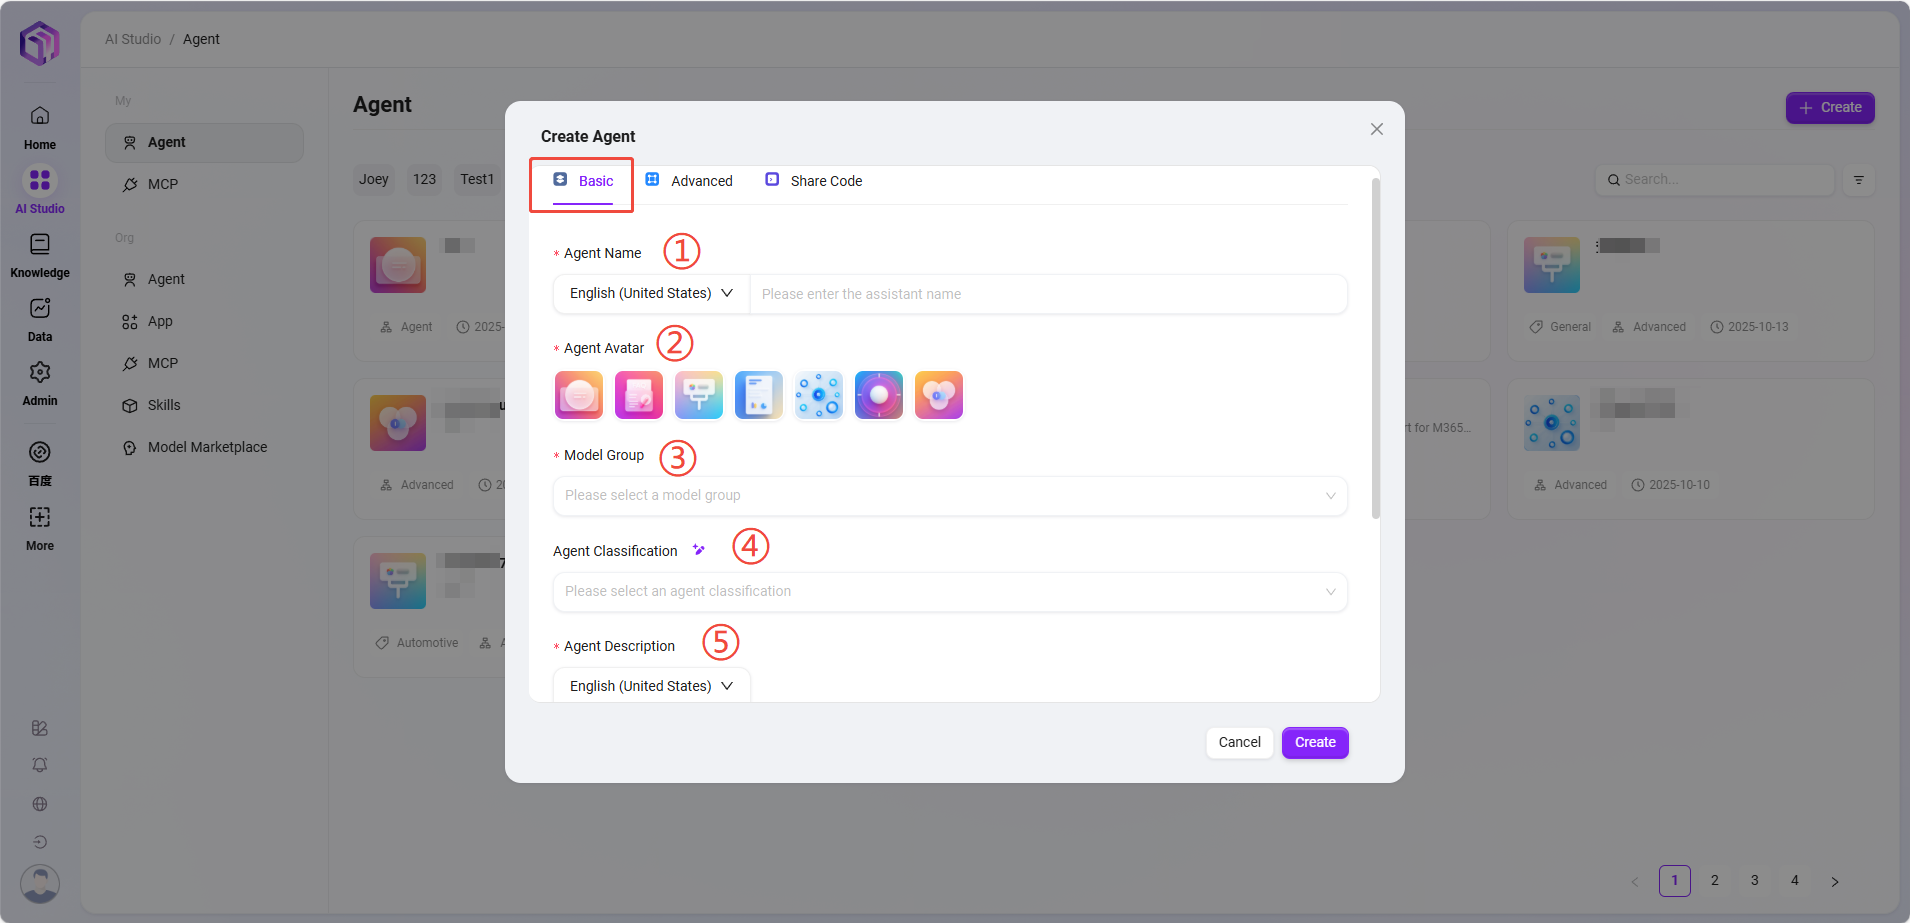
Task: Select the pink chat bubble avatar
Action: pyautogui.click(x=579, y=395)
